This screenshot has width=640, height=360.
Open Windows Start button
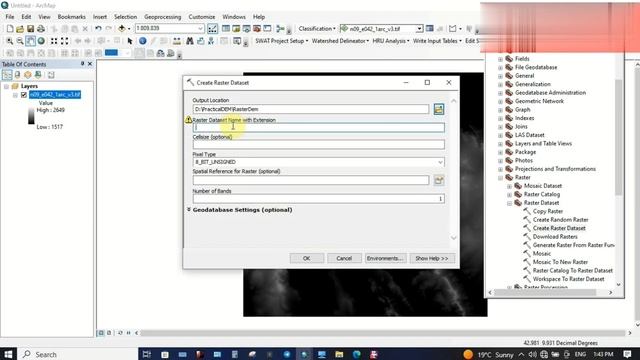(8, 354)
